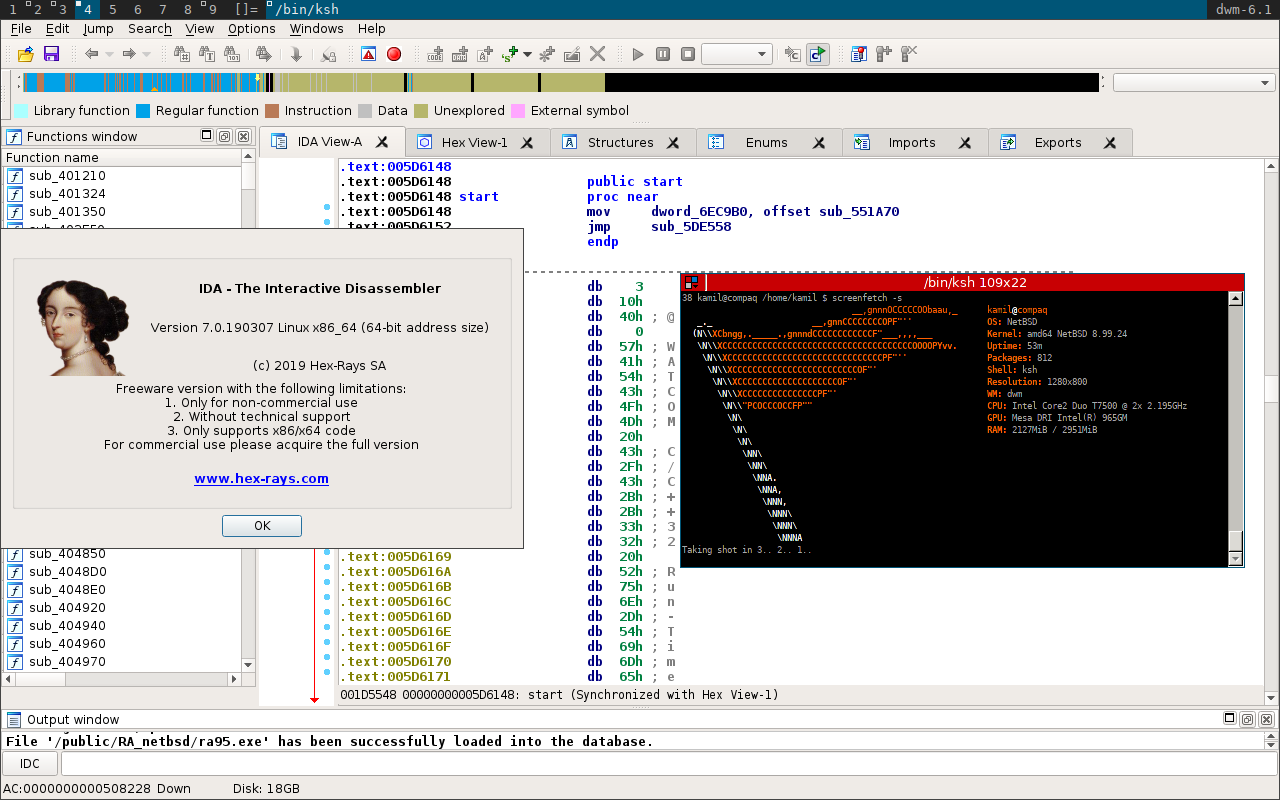Open the debugger selection combo box
This screenshot has height=800, width=1280.
[x=736, y=54]
